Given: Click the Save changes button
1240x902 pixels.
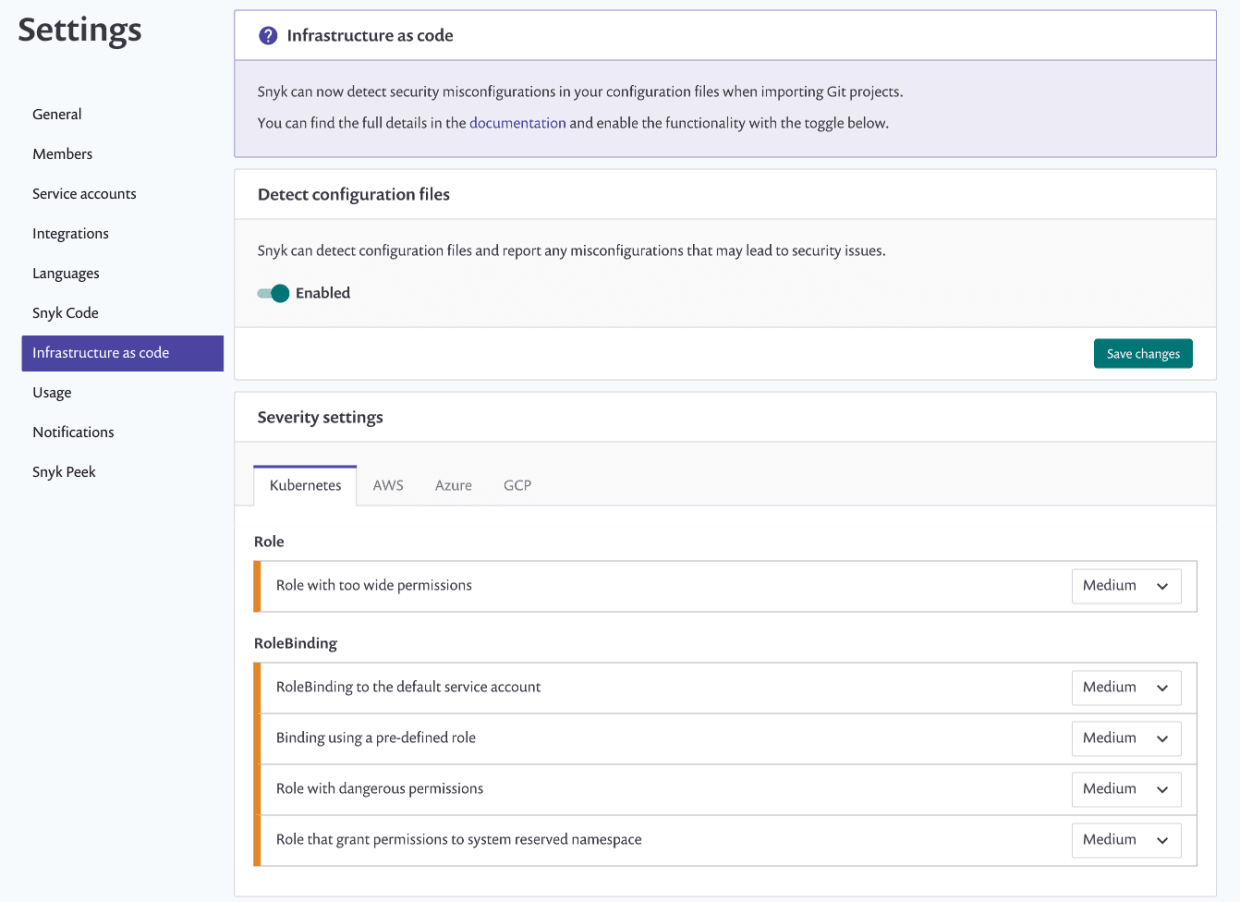Looking at the screenshot, I should pos(1143,354).
